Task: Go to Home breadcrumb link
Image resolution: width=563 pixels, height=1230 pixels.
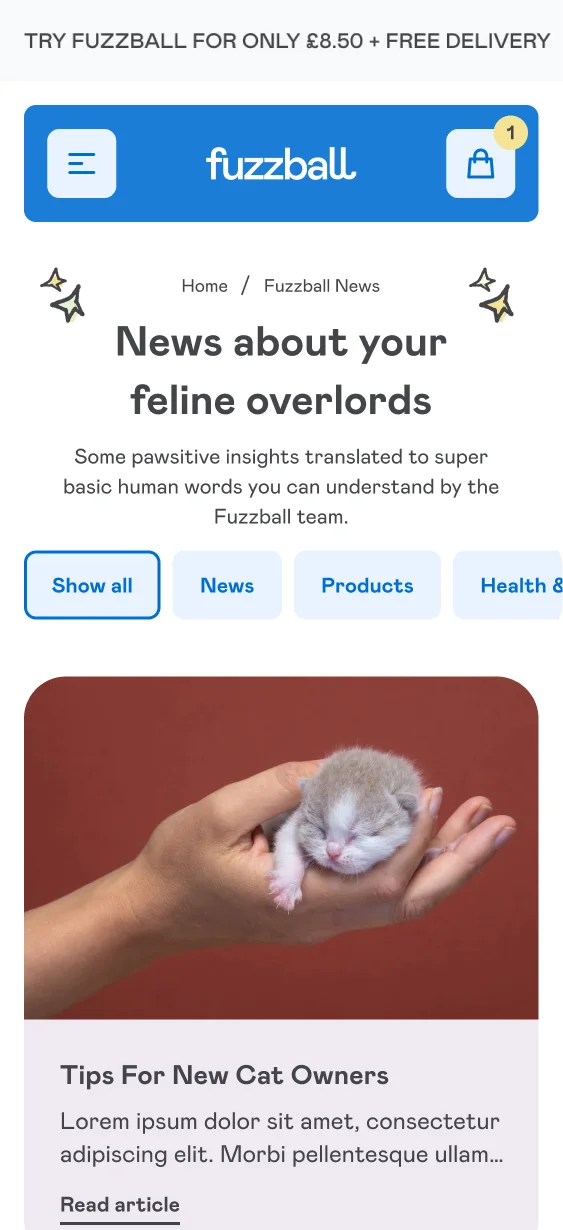Action: coord(205,286)
